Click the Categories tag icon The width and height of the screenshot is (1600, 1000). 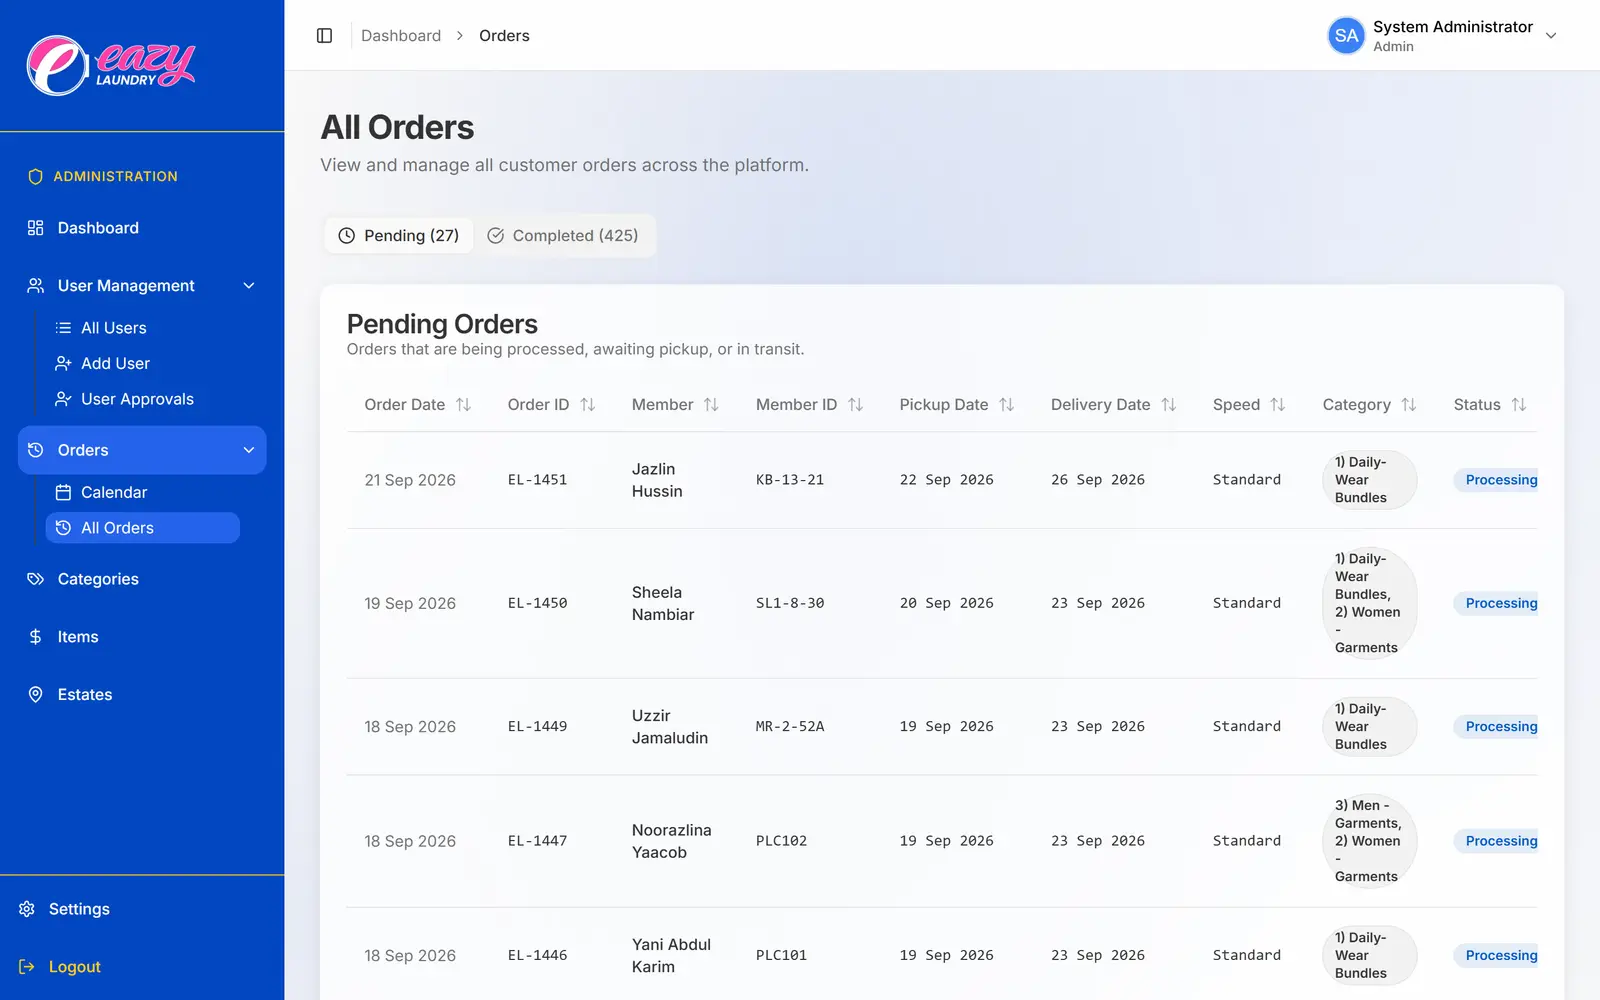36,579
